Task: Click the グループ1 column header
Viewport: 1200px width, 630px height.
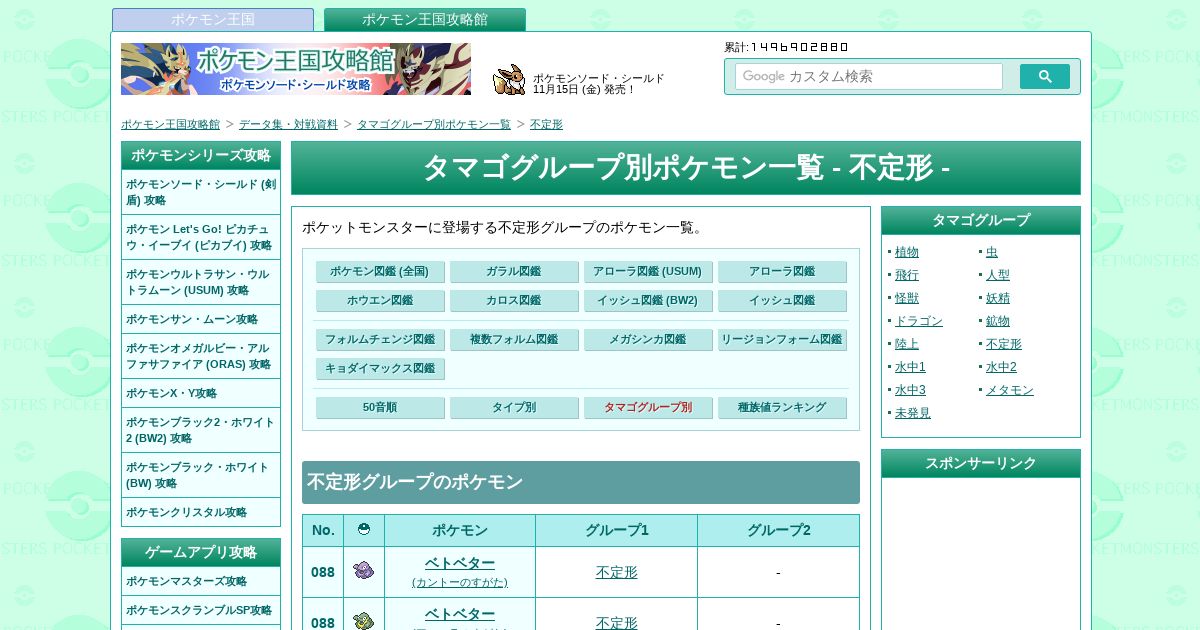Action: [x=616, y=530]
